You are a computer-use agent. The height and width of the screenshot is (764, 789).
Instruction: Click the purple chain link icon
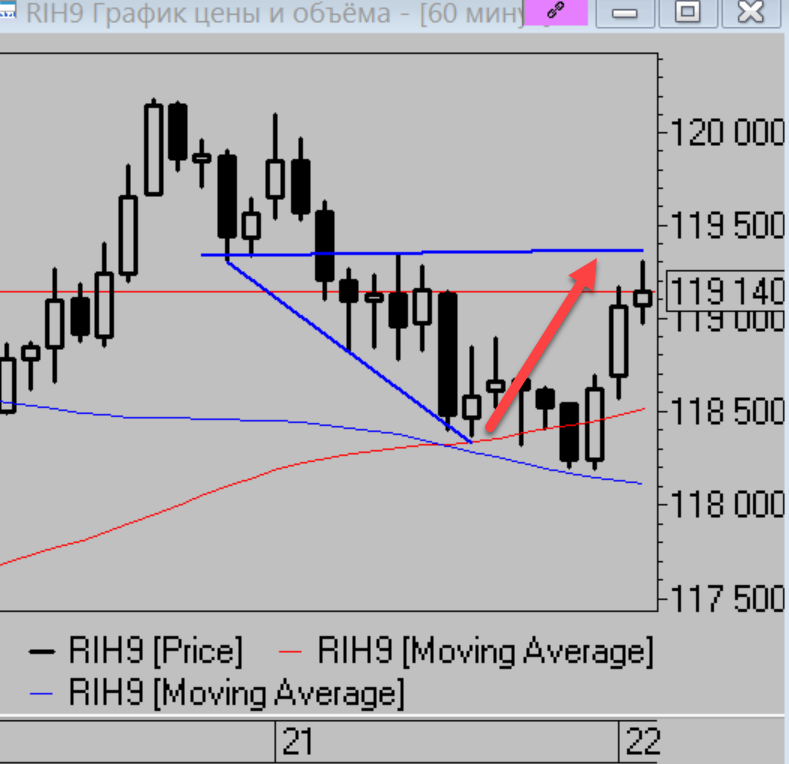(x=556, y=11)
